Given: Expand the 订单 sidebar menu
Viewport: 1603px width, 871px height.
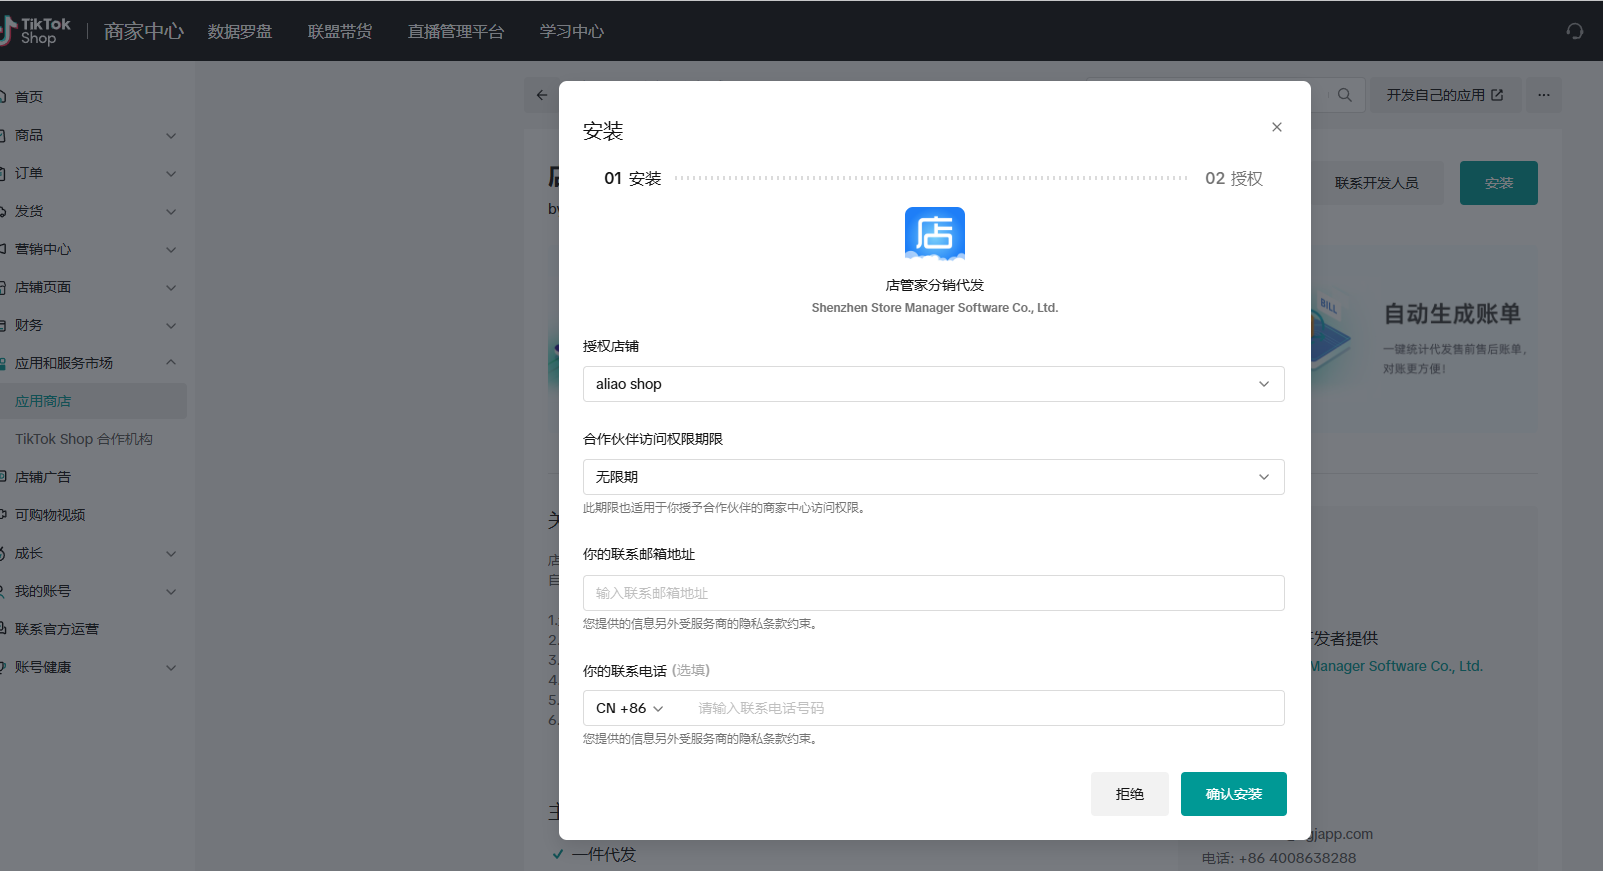Looking at the screenshot, I should (93, 173).
